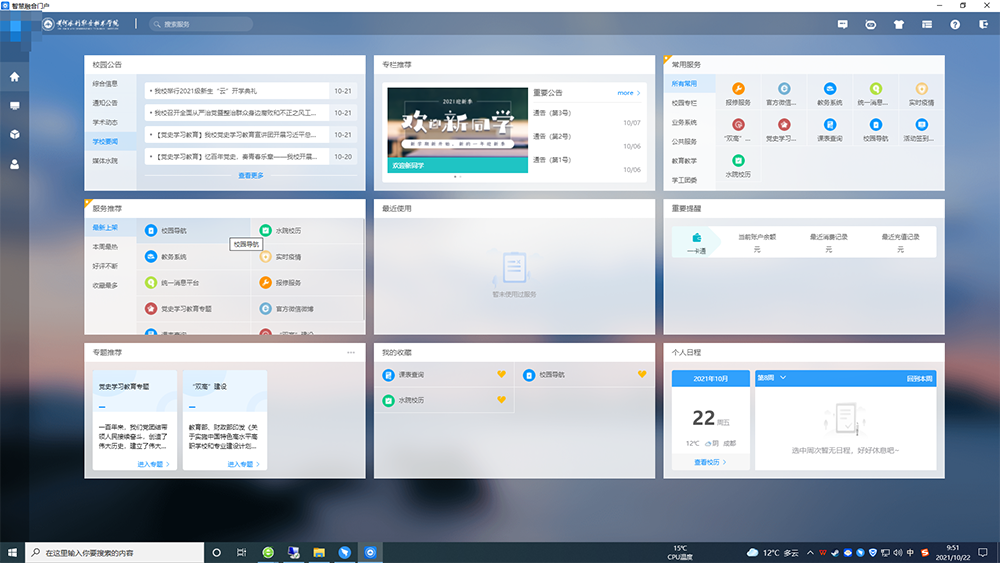Click the 搜索服务 search field

pos(200,23)
